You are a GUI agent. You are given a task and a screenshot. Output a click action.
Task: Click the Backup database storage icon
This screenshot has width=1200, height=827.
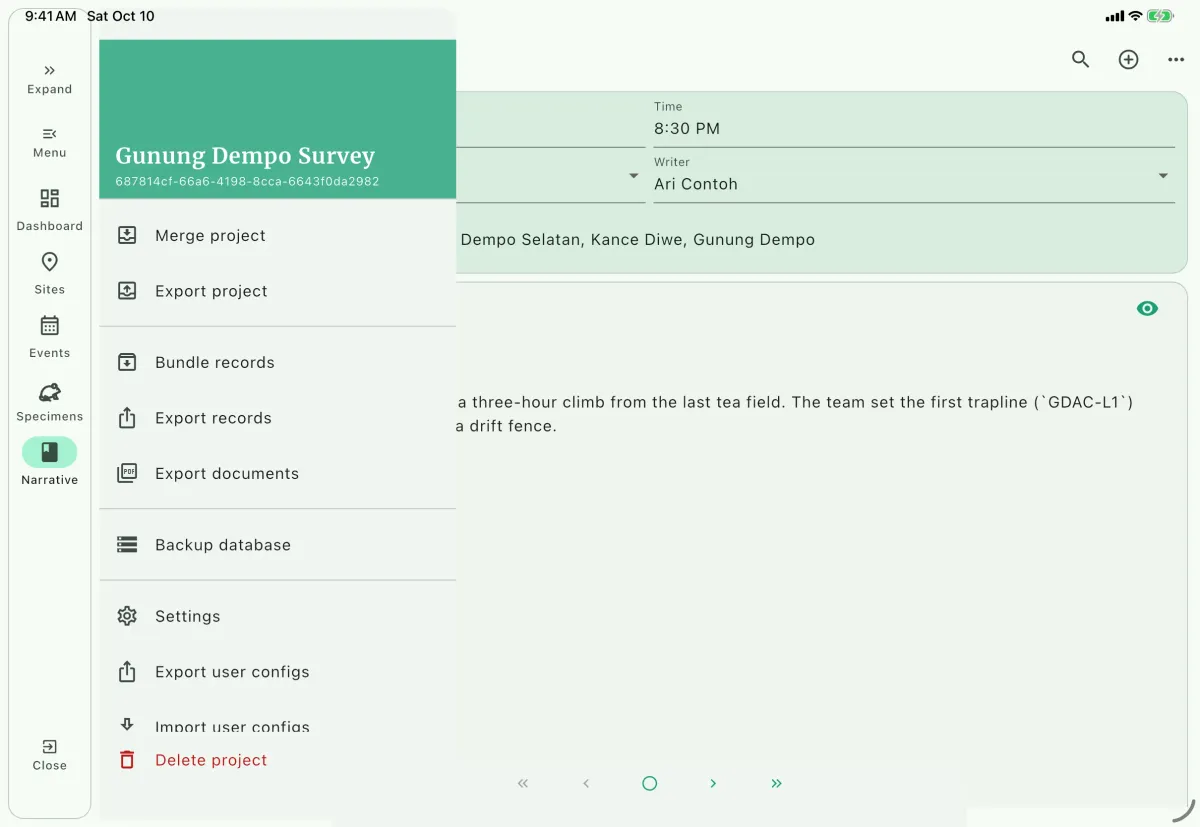tap(127, 545)
